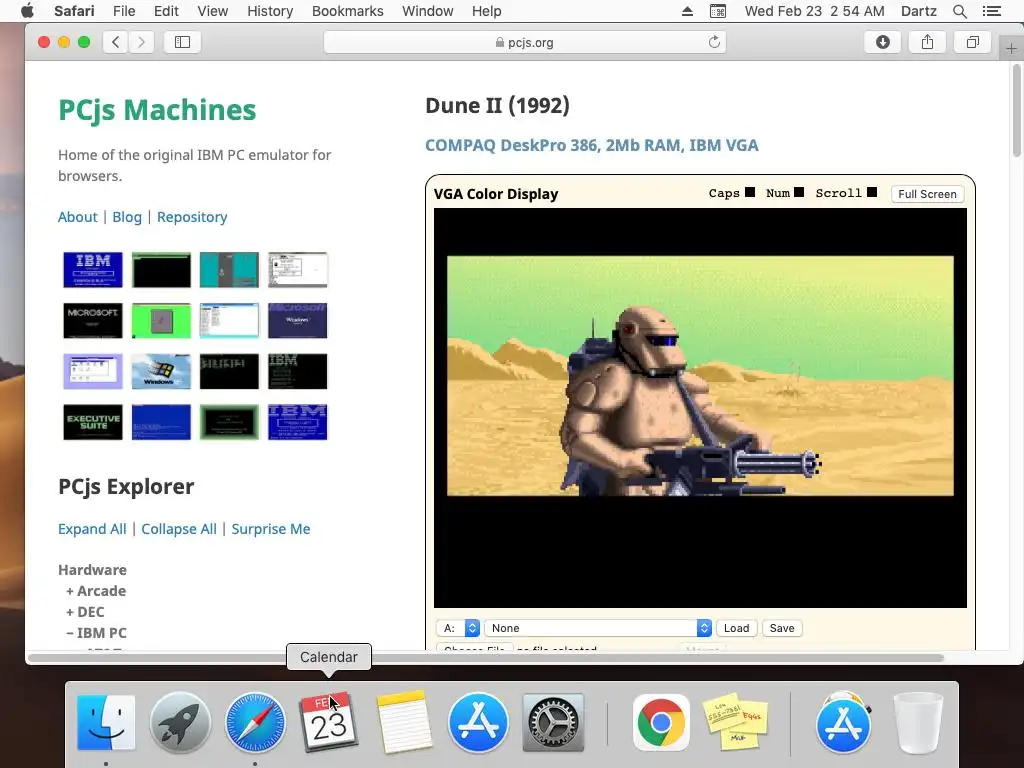
Task: Open the Help menu
Action: (x=487, y=11)
